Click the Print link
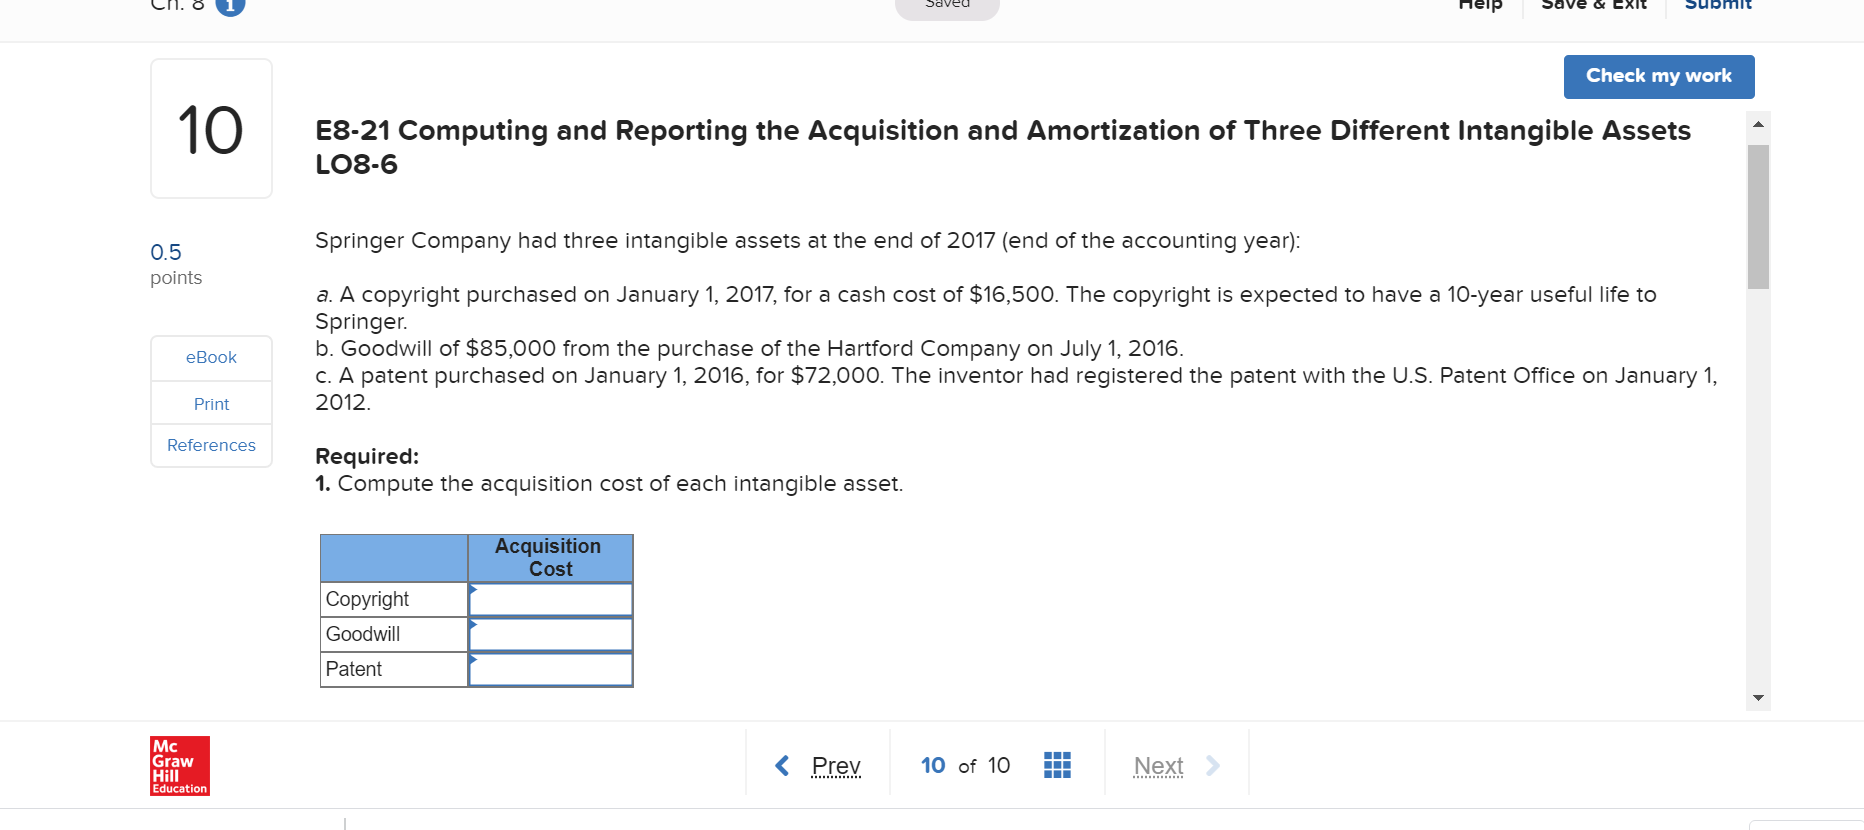This screenshot has height=830, width=1864. (211, 404)
